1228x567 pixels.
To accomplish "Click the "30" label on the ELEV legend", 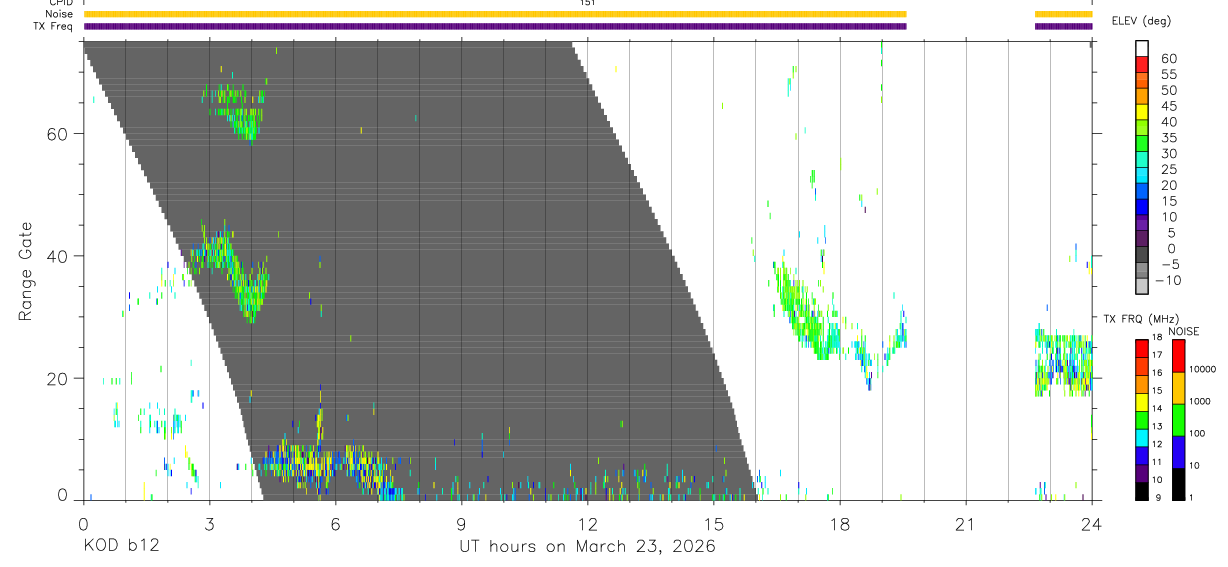I will pyautogui.click(x=1168, y=153).
